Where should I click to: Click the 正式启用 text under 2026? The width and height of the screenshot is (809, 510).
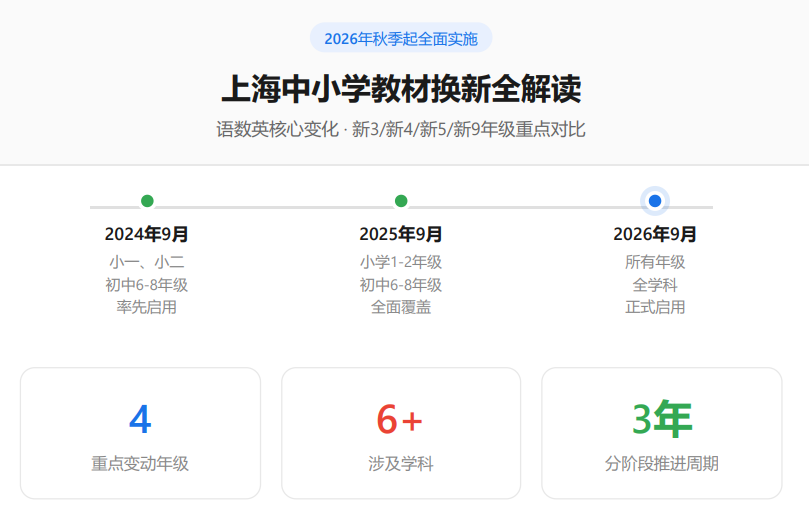click(x=655, y=308)
